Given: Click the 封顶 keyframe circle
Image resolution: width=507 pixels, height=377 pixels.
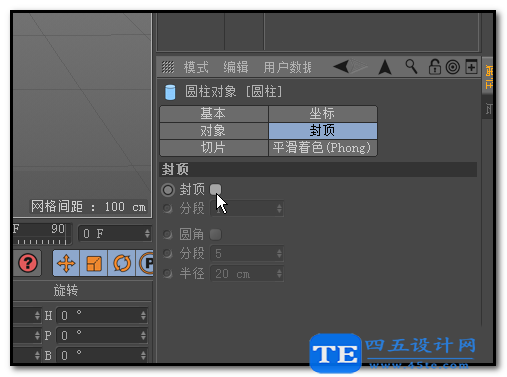Looking at the screenshot, I should 168,190.
